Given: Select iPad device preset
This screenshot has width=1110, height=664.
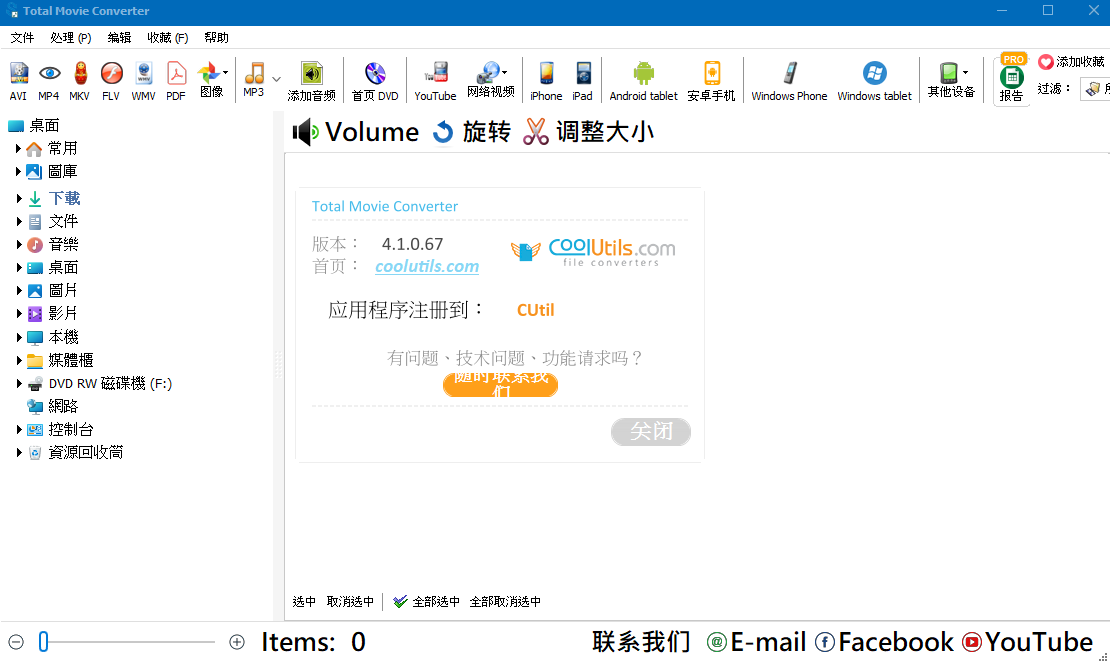Looking at the screenshot, I should (x=583, y=81).
